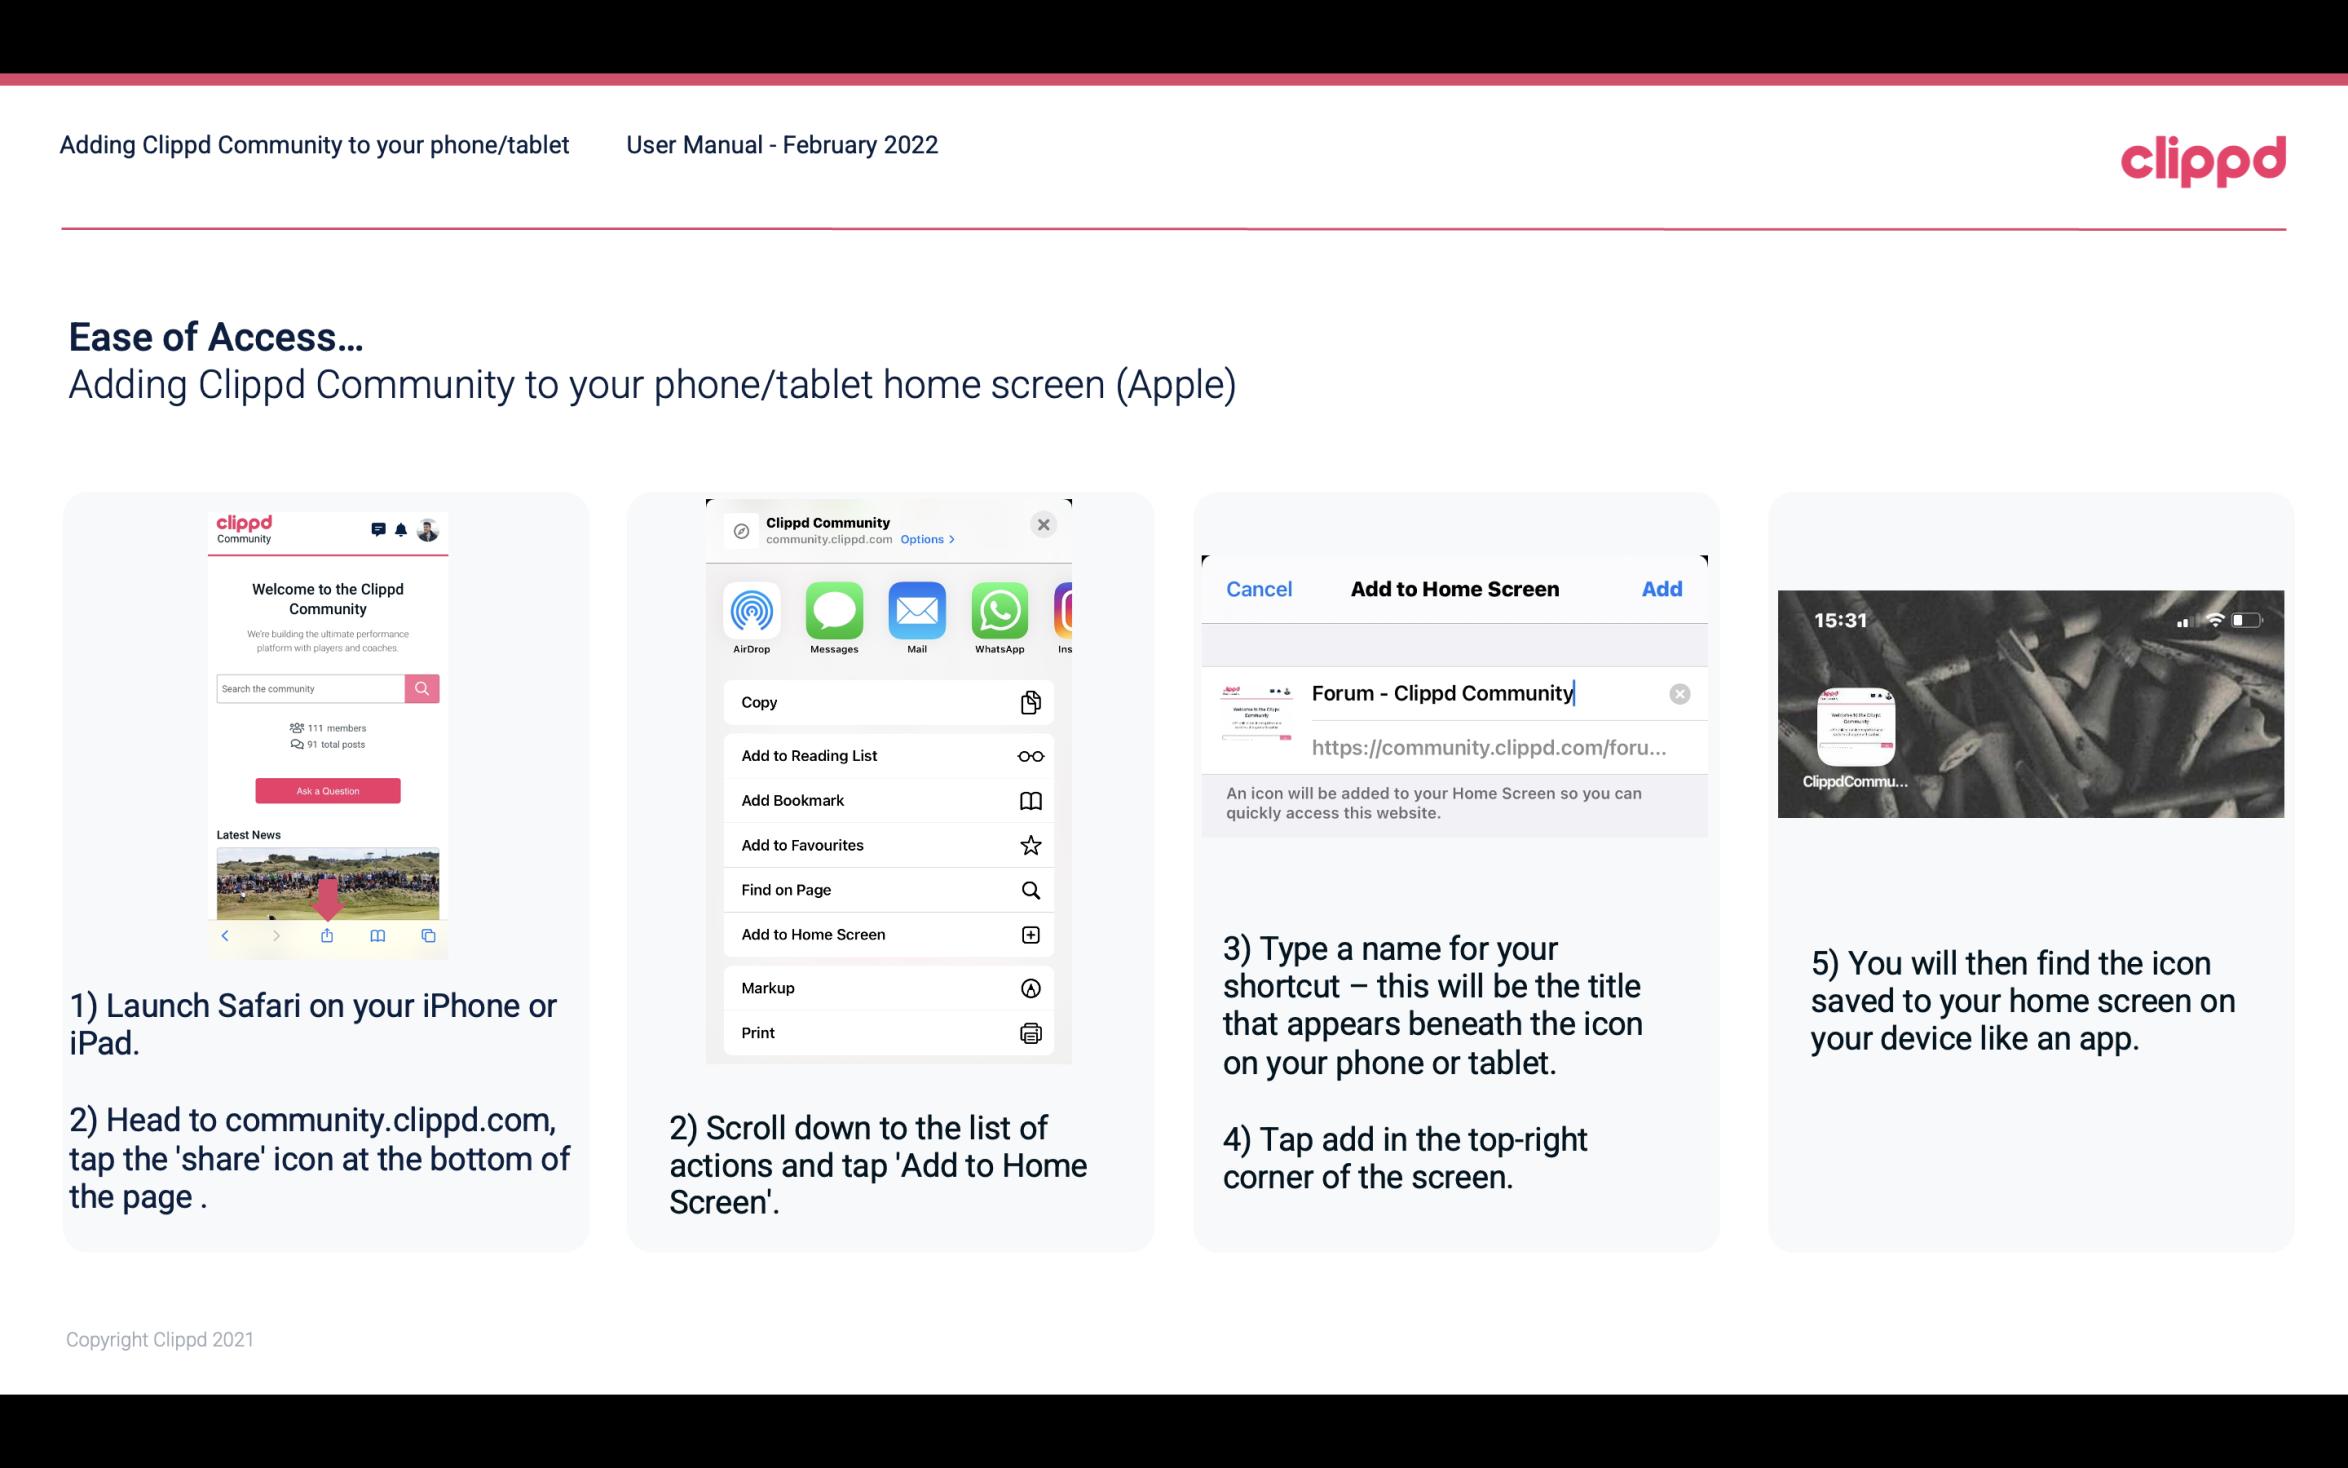Click the Copy action icon
This screenshot has width=2348, height=1468.
point(1029,702)
